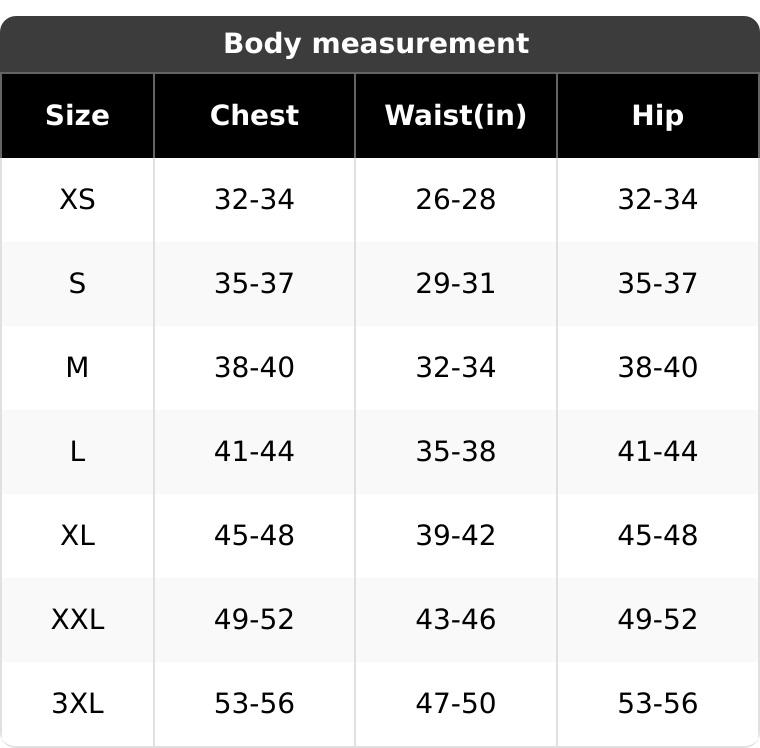Select the M size row label
Image resolution: width=760 pixels, height=748 pixels.
click(x=77, y=368)
